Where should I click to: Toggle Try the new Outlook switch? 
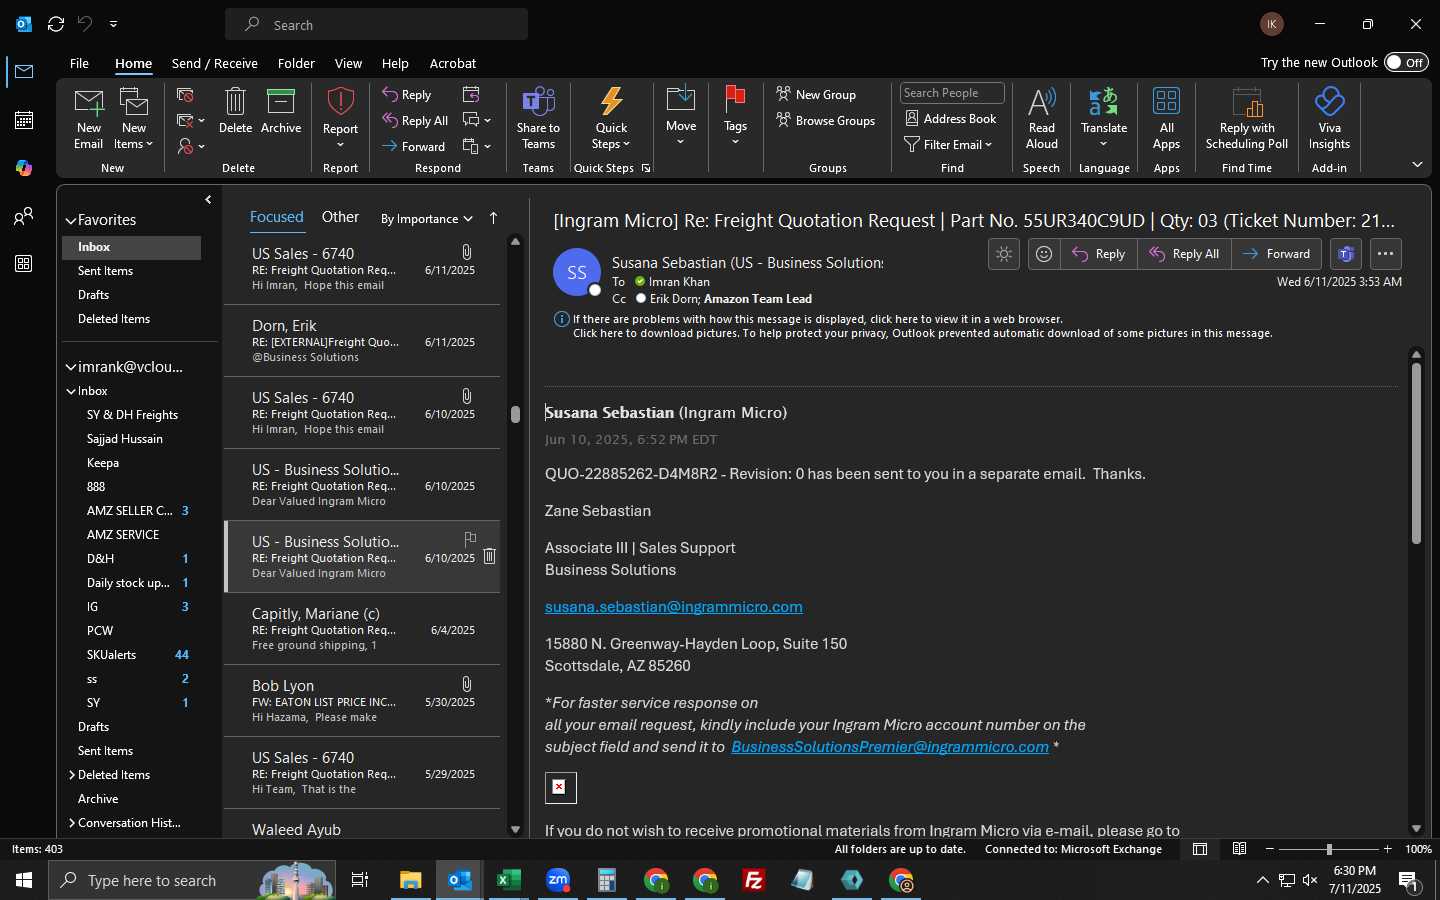[1406, 62]
